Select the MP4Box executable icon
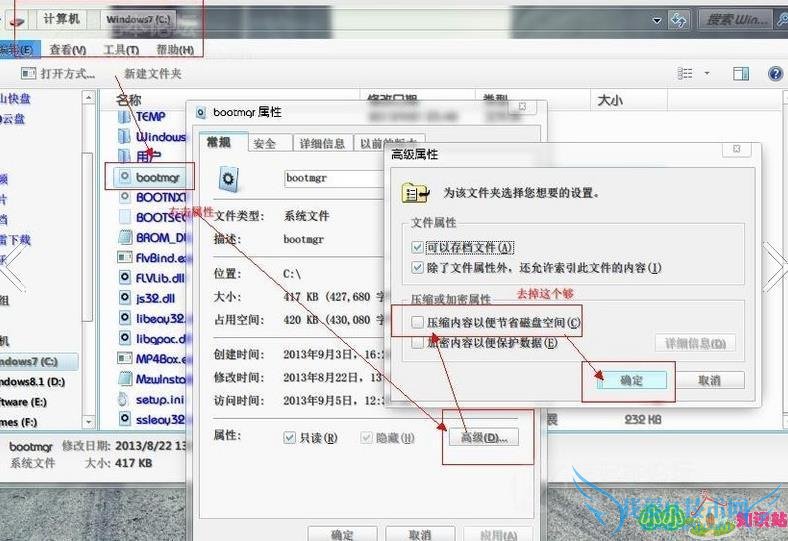The width and height of the screenshot is (788, 541). (125, 358)
